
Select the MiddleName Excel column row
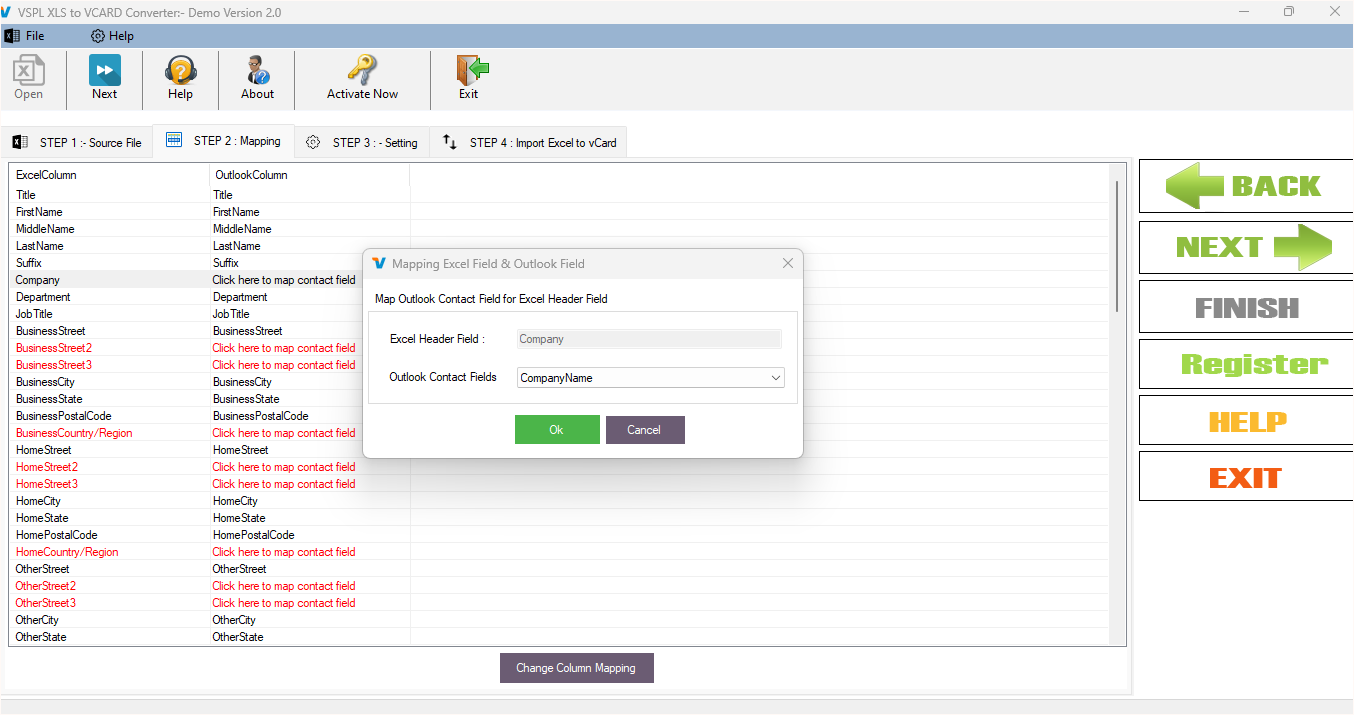[45, 229]
